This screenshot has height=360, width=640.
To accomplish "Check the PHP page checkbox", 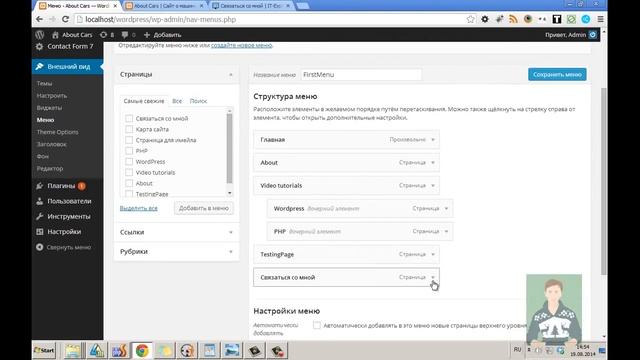I will pyautogui.click(x=129, y=151).
